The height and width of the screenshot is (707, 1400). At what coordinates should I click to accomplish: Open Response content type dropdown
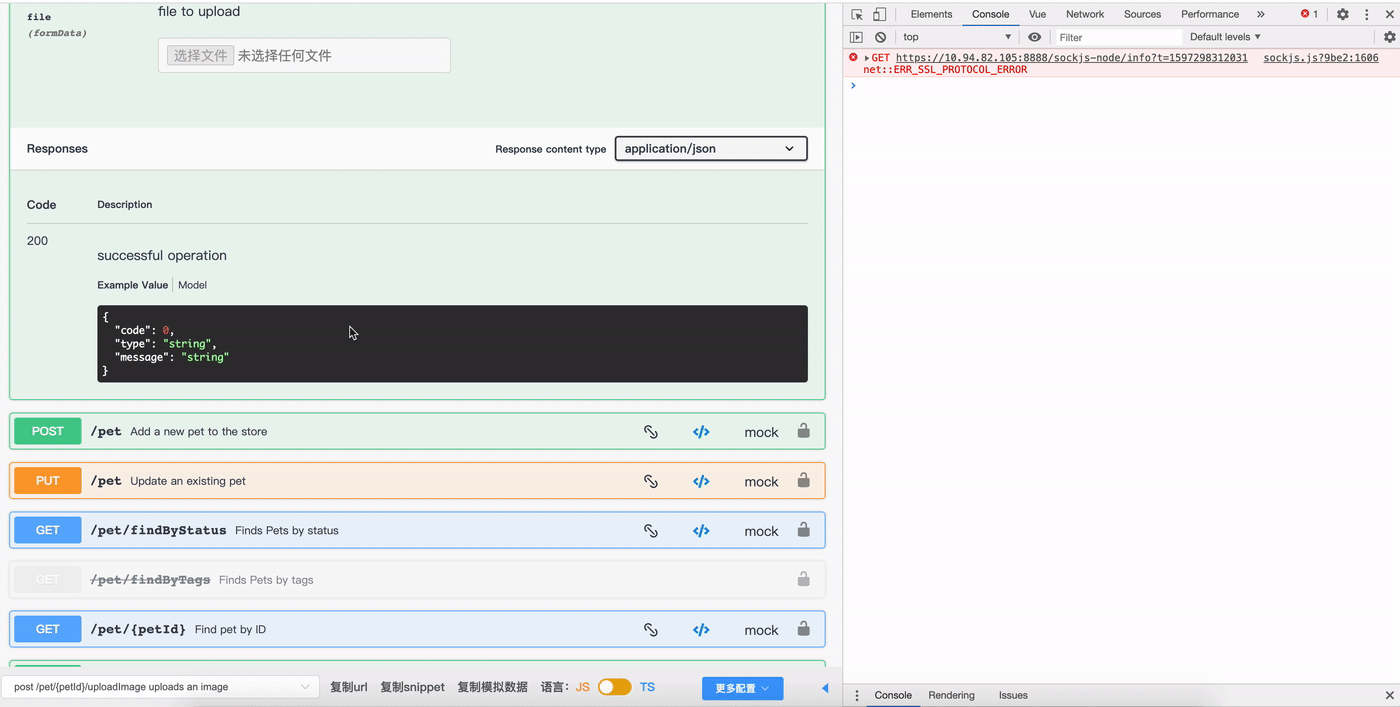710,149
